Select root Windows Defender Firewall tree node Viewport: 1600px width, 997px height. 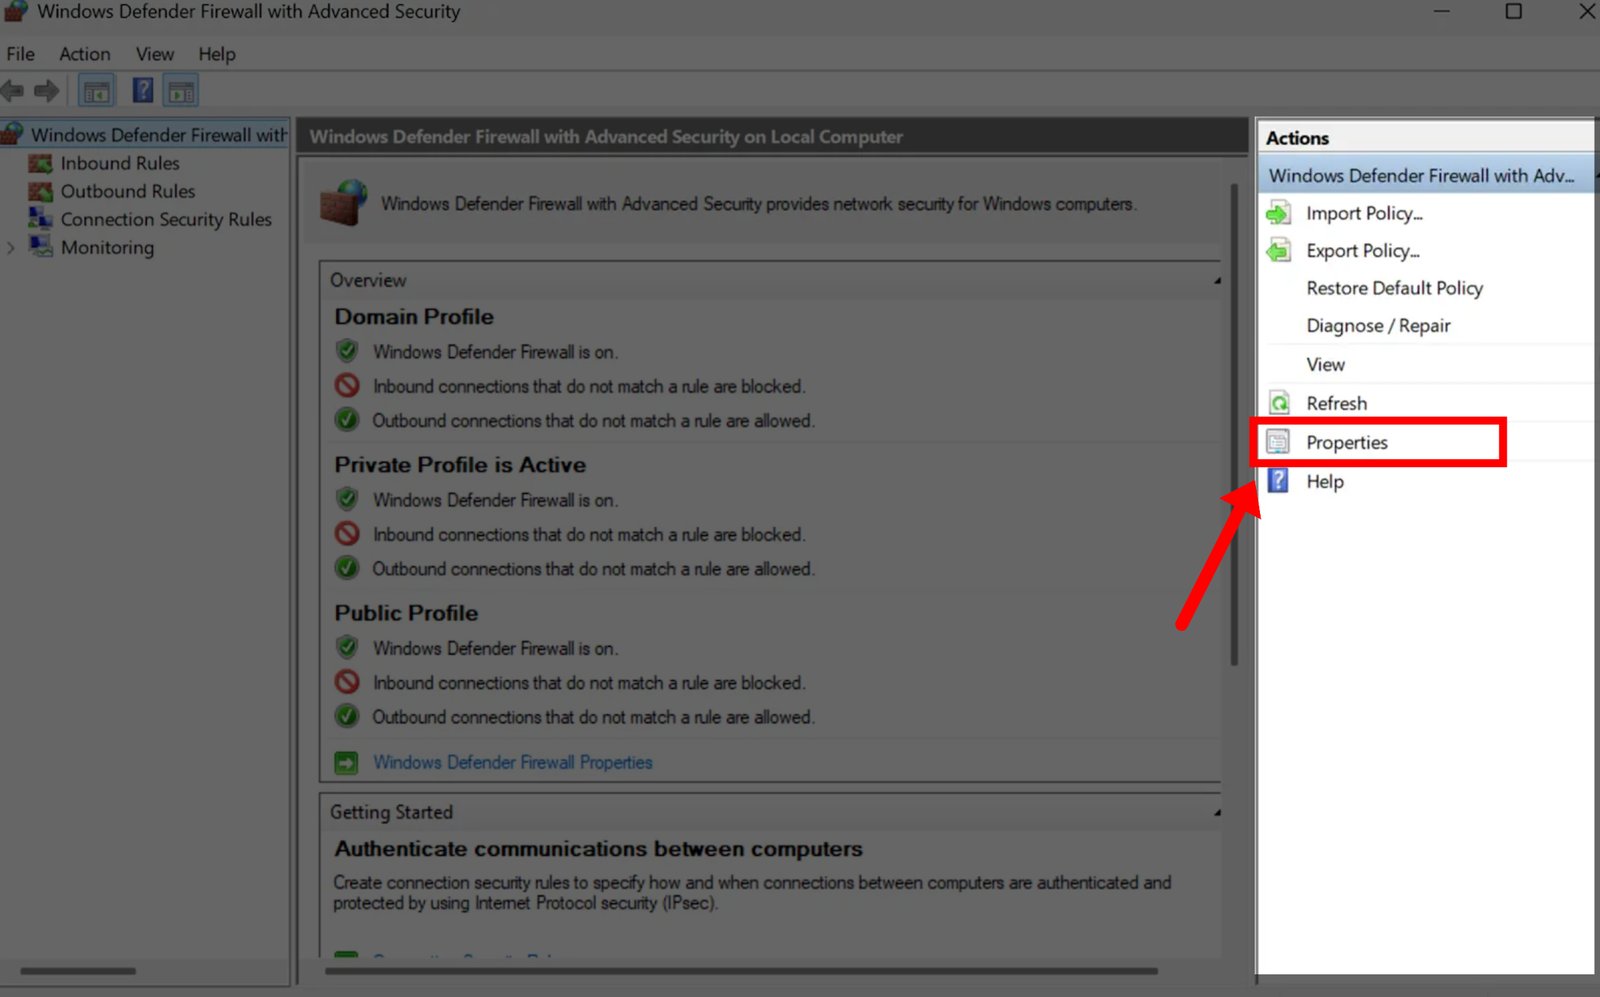point(158,134)
